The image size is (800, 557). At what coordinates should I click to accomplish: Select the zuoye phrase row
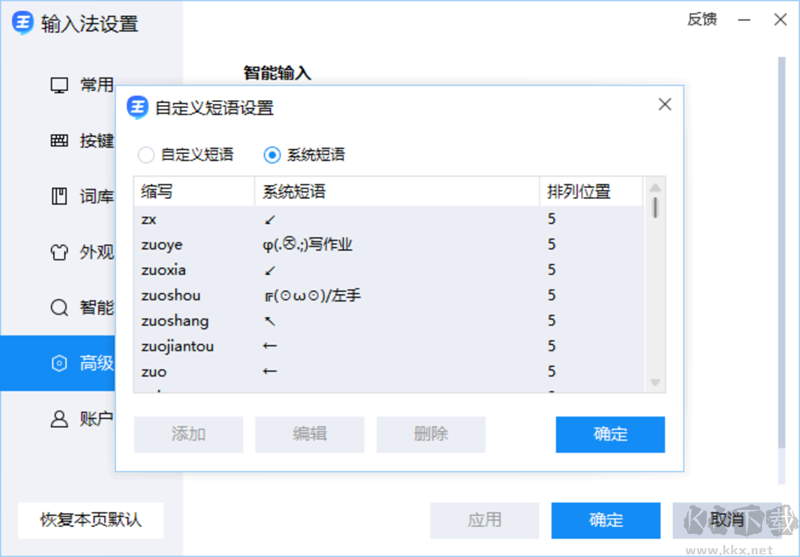tap(388, 245)
